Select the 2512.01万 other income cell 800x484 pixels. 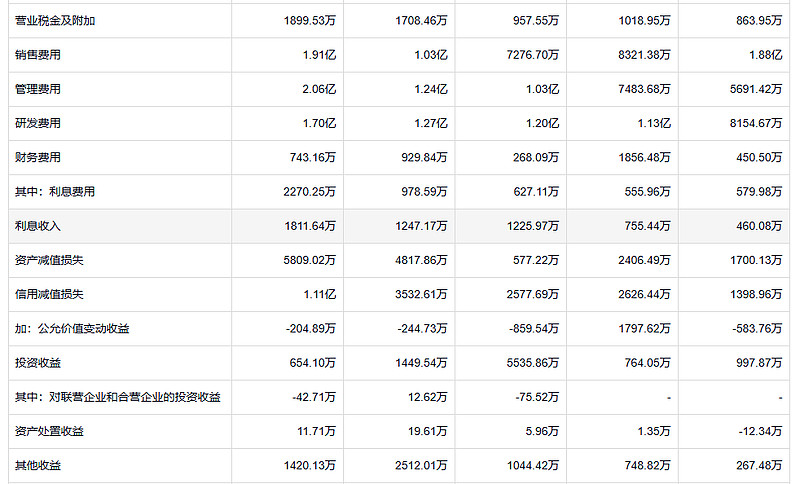coord(421,465)
